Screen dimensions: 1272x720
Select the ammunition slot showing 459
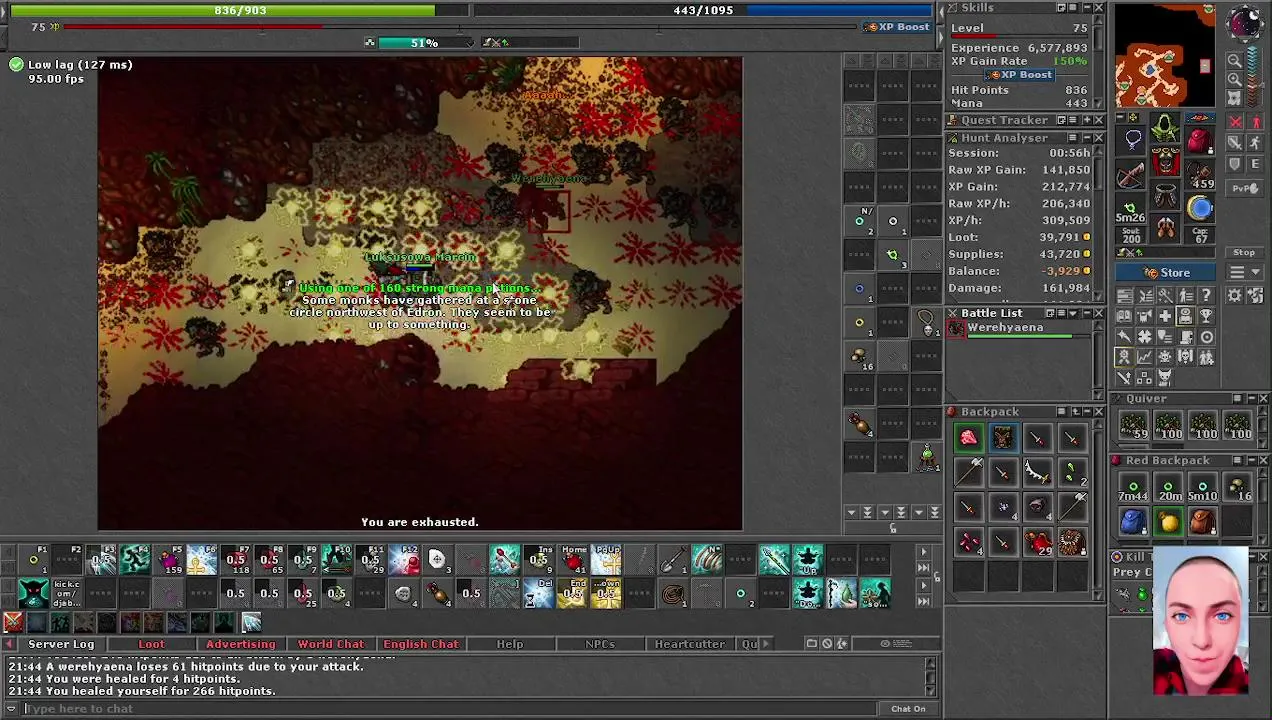1199,175
